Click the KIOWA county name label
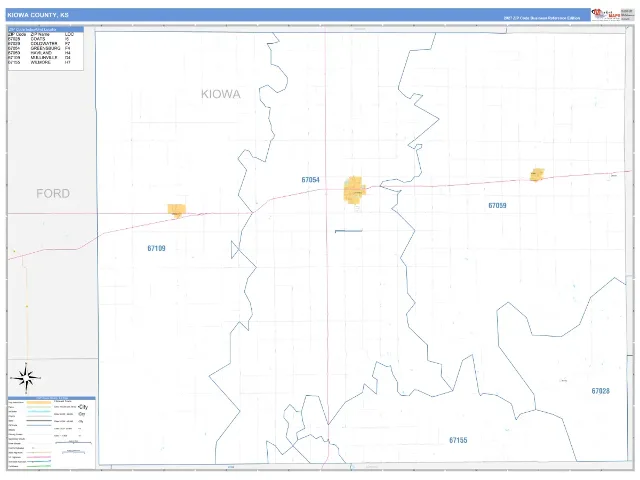 [221, 94]
